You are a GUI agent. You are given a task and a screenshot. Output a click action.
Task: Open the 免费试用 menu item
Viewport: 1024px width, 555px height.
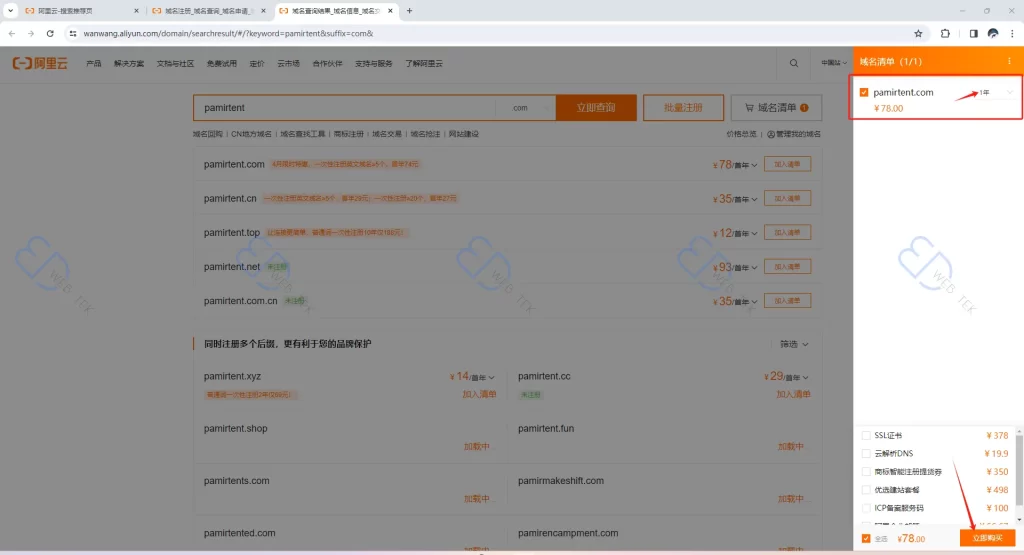[x=221, y=63]
